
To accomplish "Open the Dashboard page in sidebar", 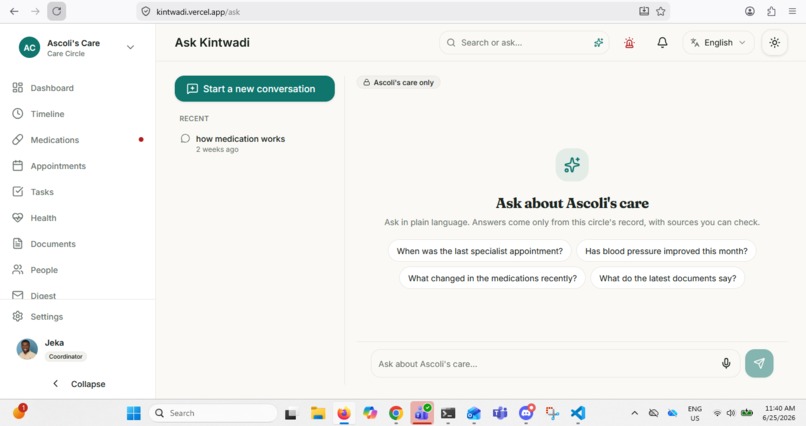I will (x=77, y=88).
